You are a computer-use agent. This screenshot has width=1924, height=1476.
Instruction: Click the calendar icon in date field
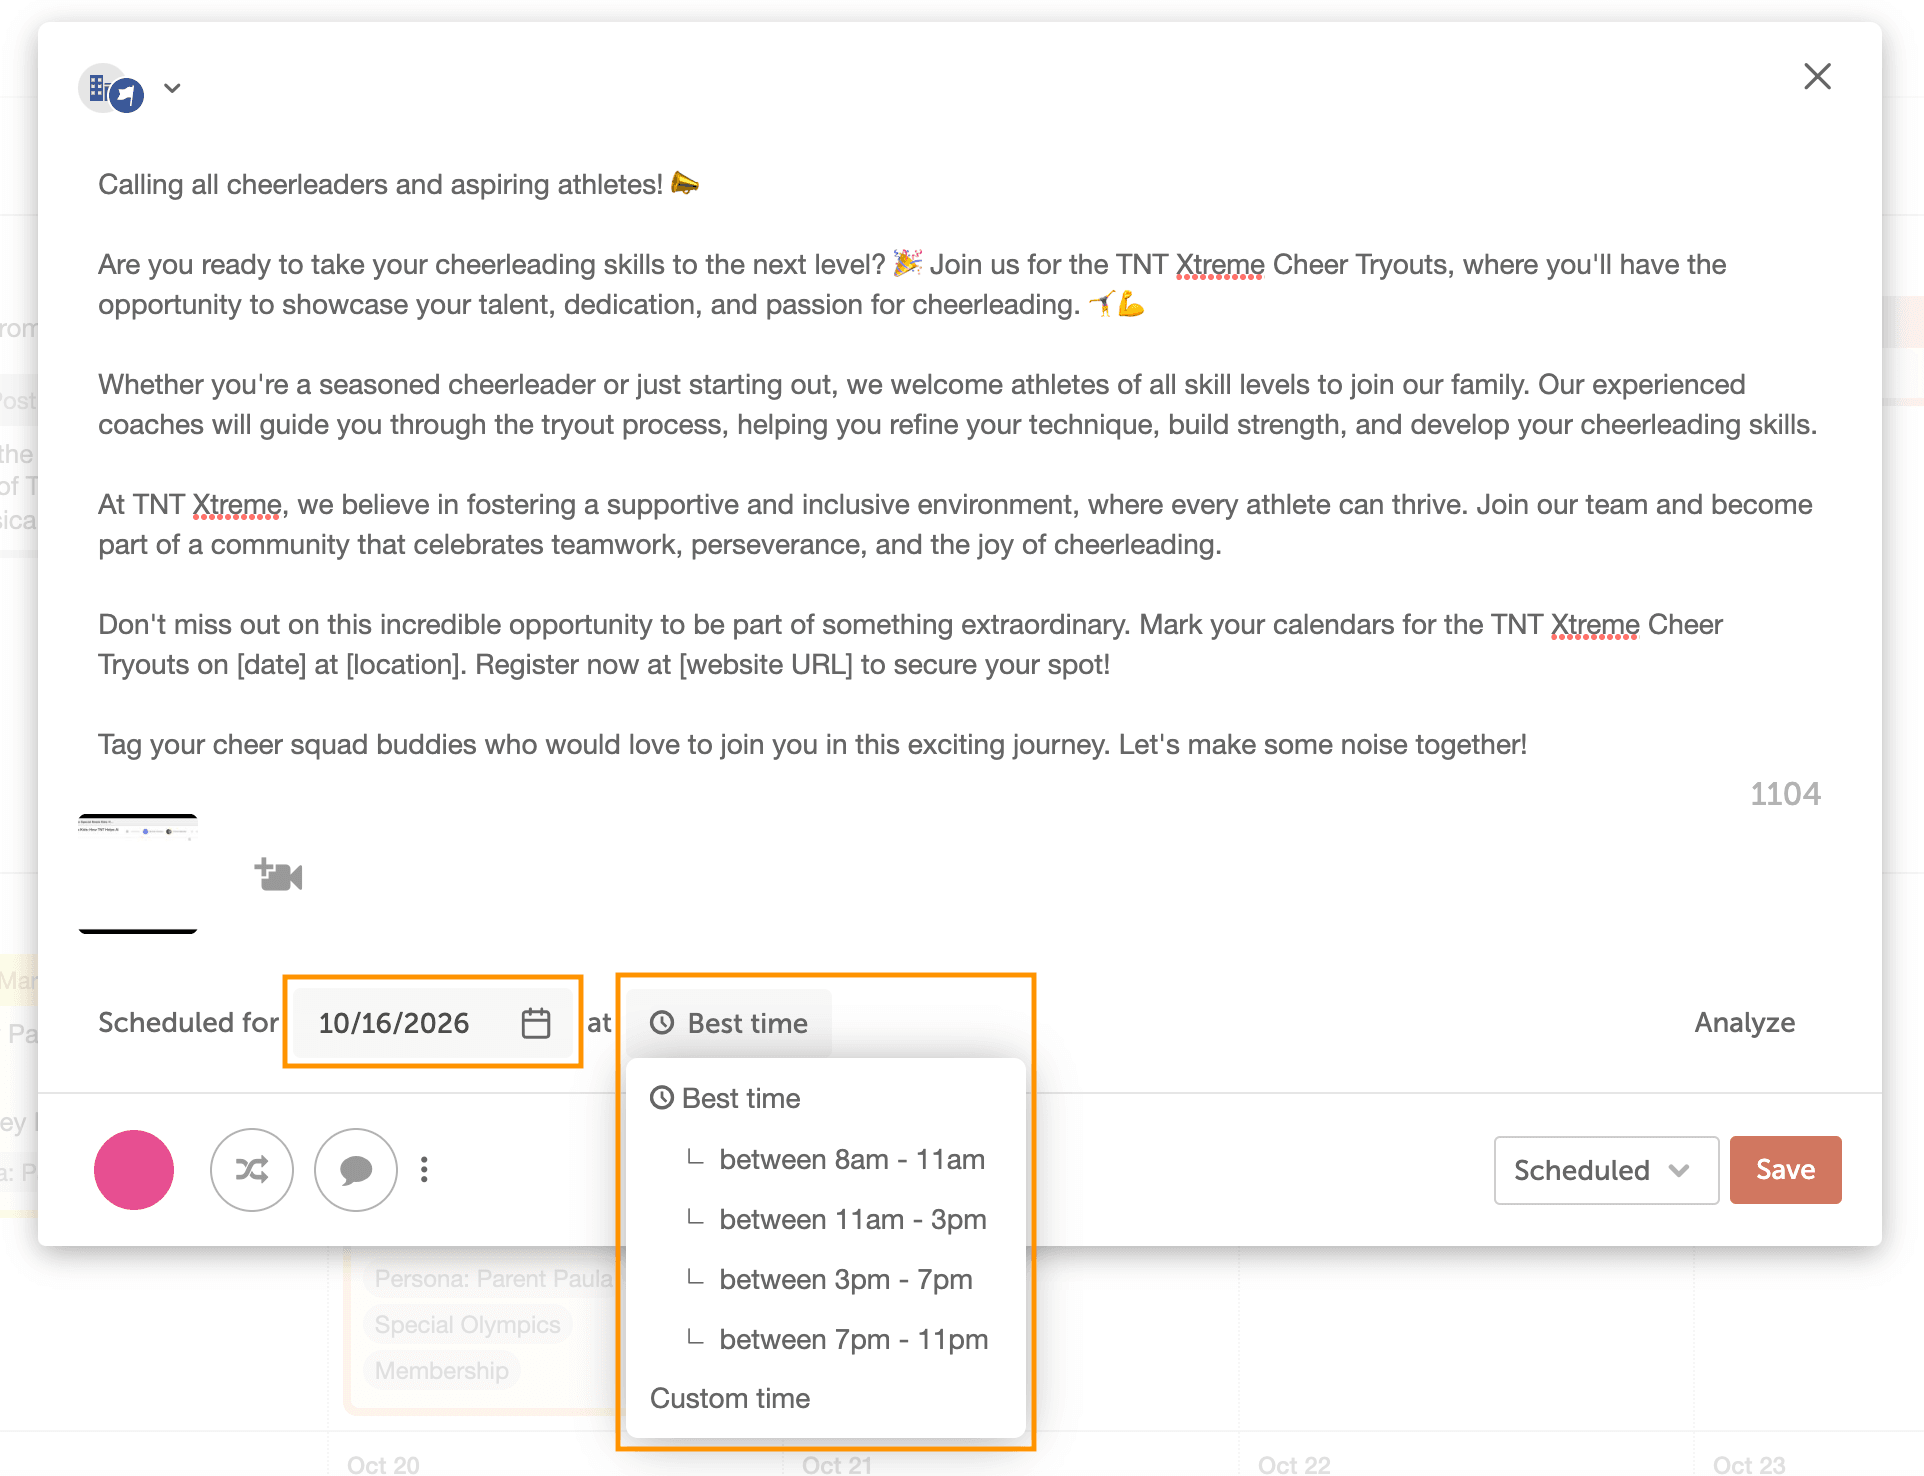[x=536, y=1023]
